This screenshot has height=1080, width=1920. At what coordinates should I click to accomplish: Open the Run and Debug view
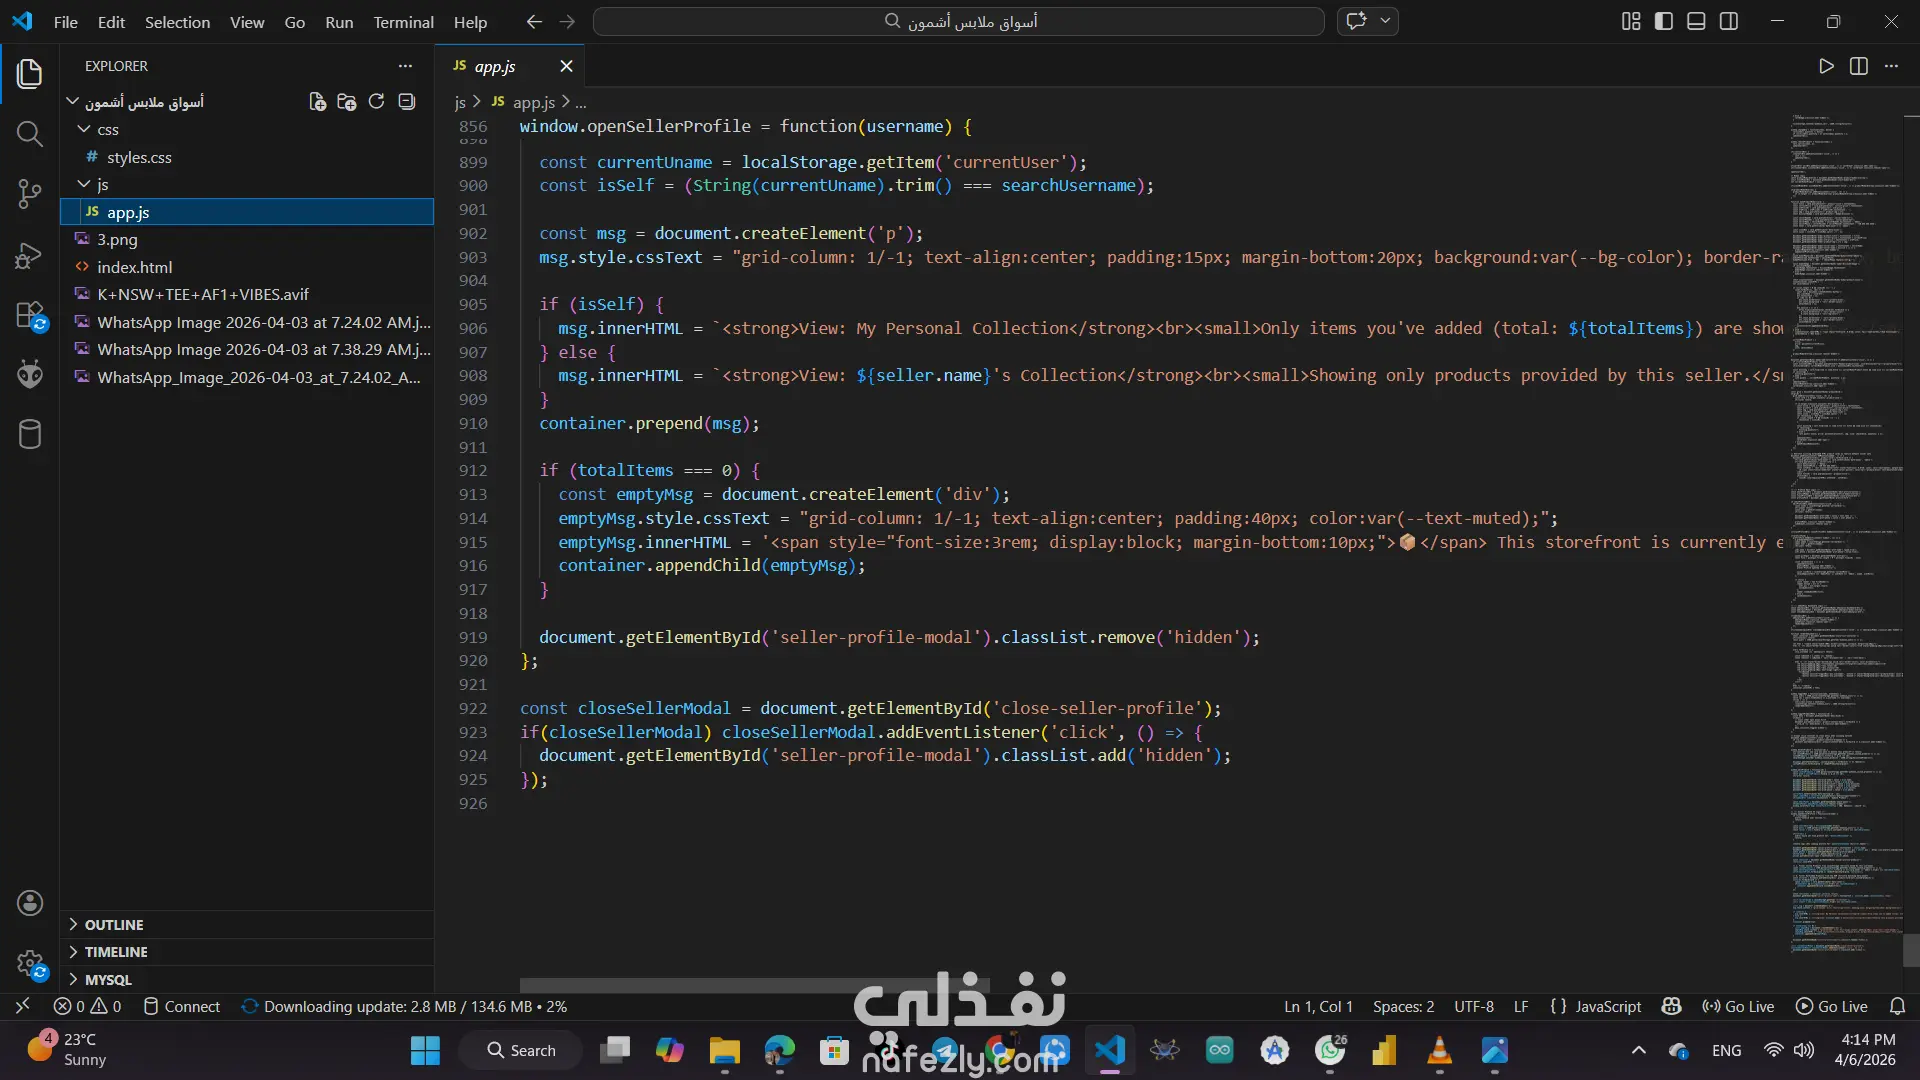coord(30,256)
